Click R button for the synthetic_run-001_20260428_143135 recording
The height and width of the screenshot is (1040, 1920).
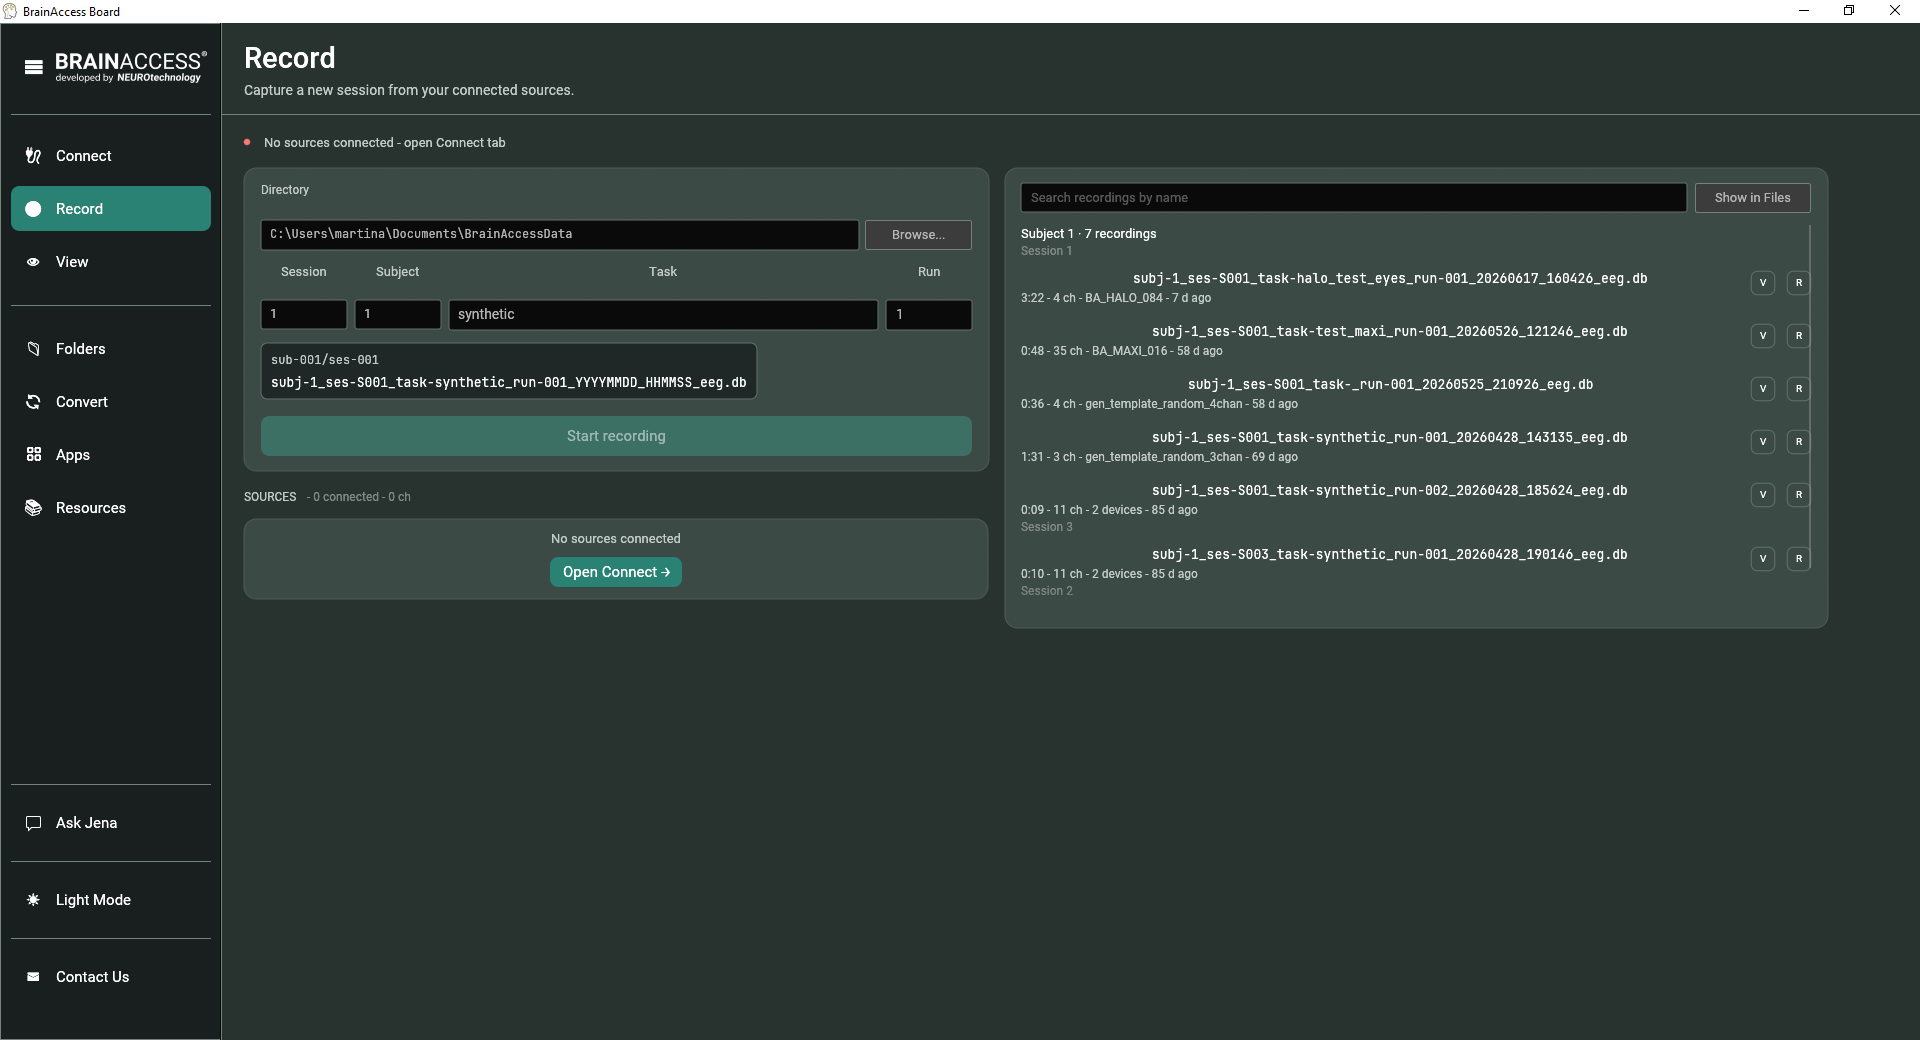pyautogui.click(x=1799, y=442)
